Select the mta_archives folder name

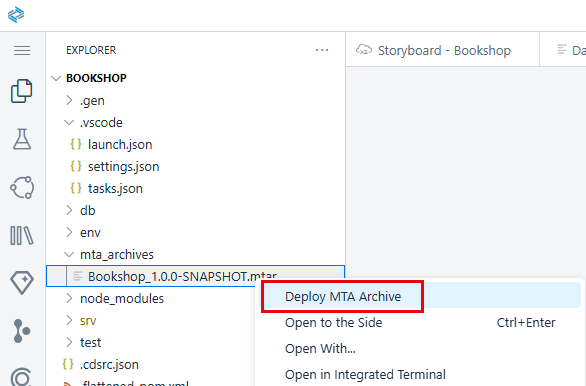click(x=117, y=254)
